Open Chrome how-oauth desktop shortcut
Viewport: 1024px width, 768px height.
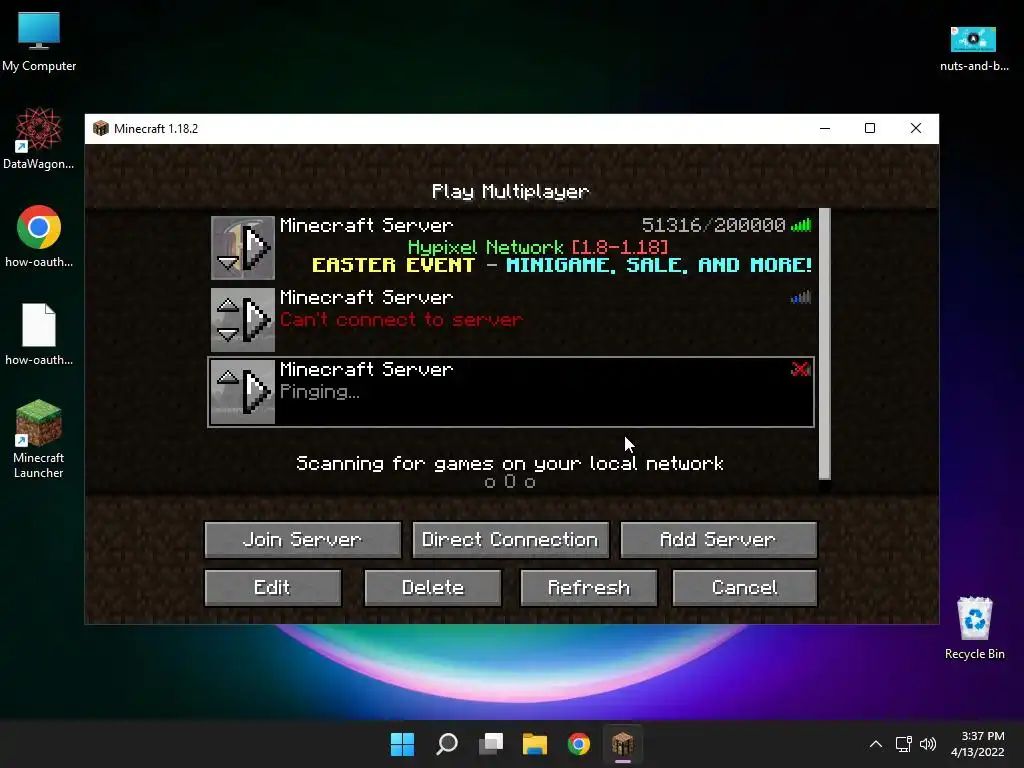click(x=39, y=236)
